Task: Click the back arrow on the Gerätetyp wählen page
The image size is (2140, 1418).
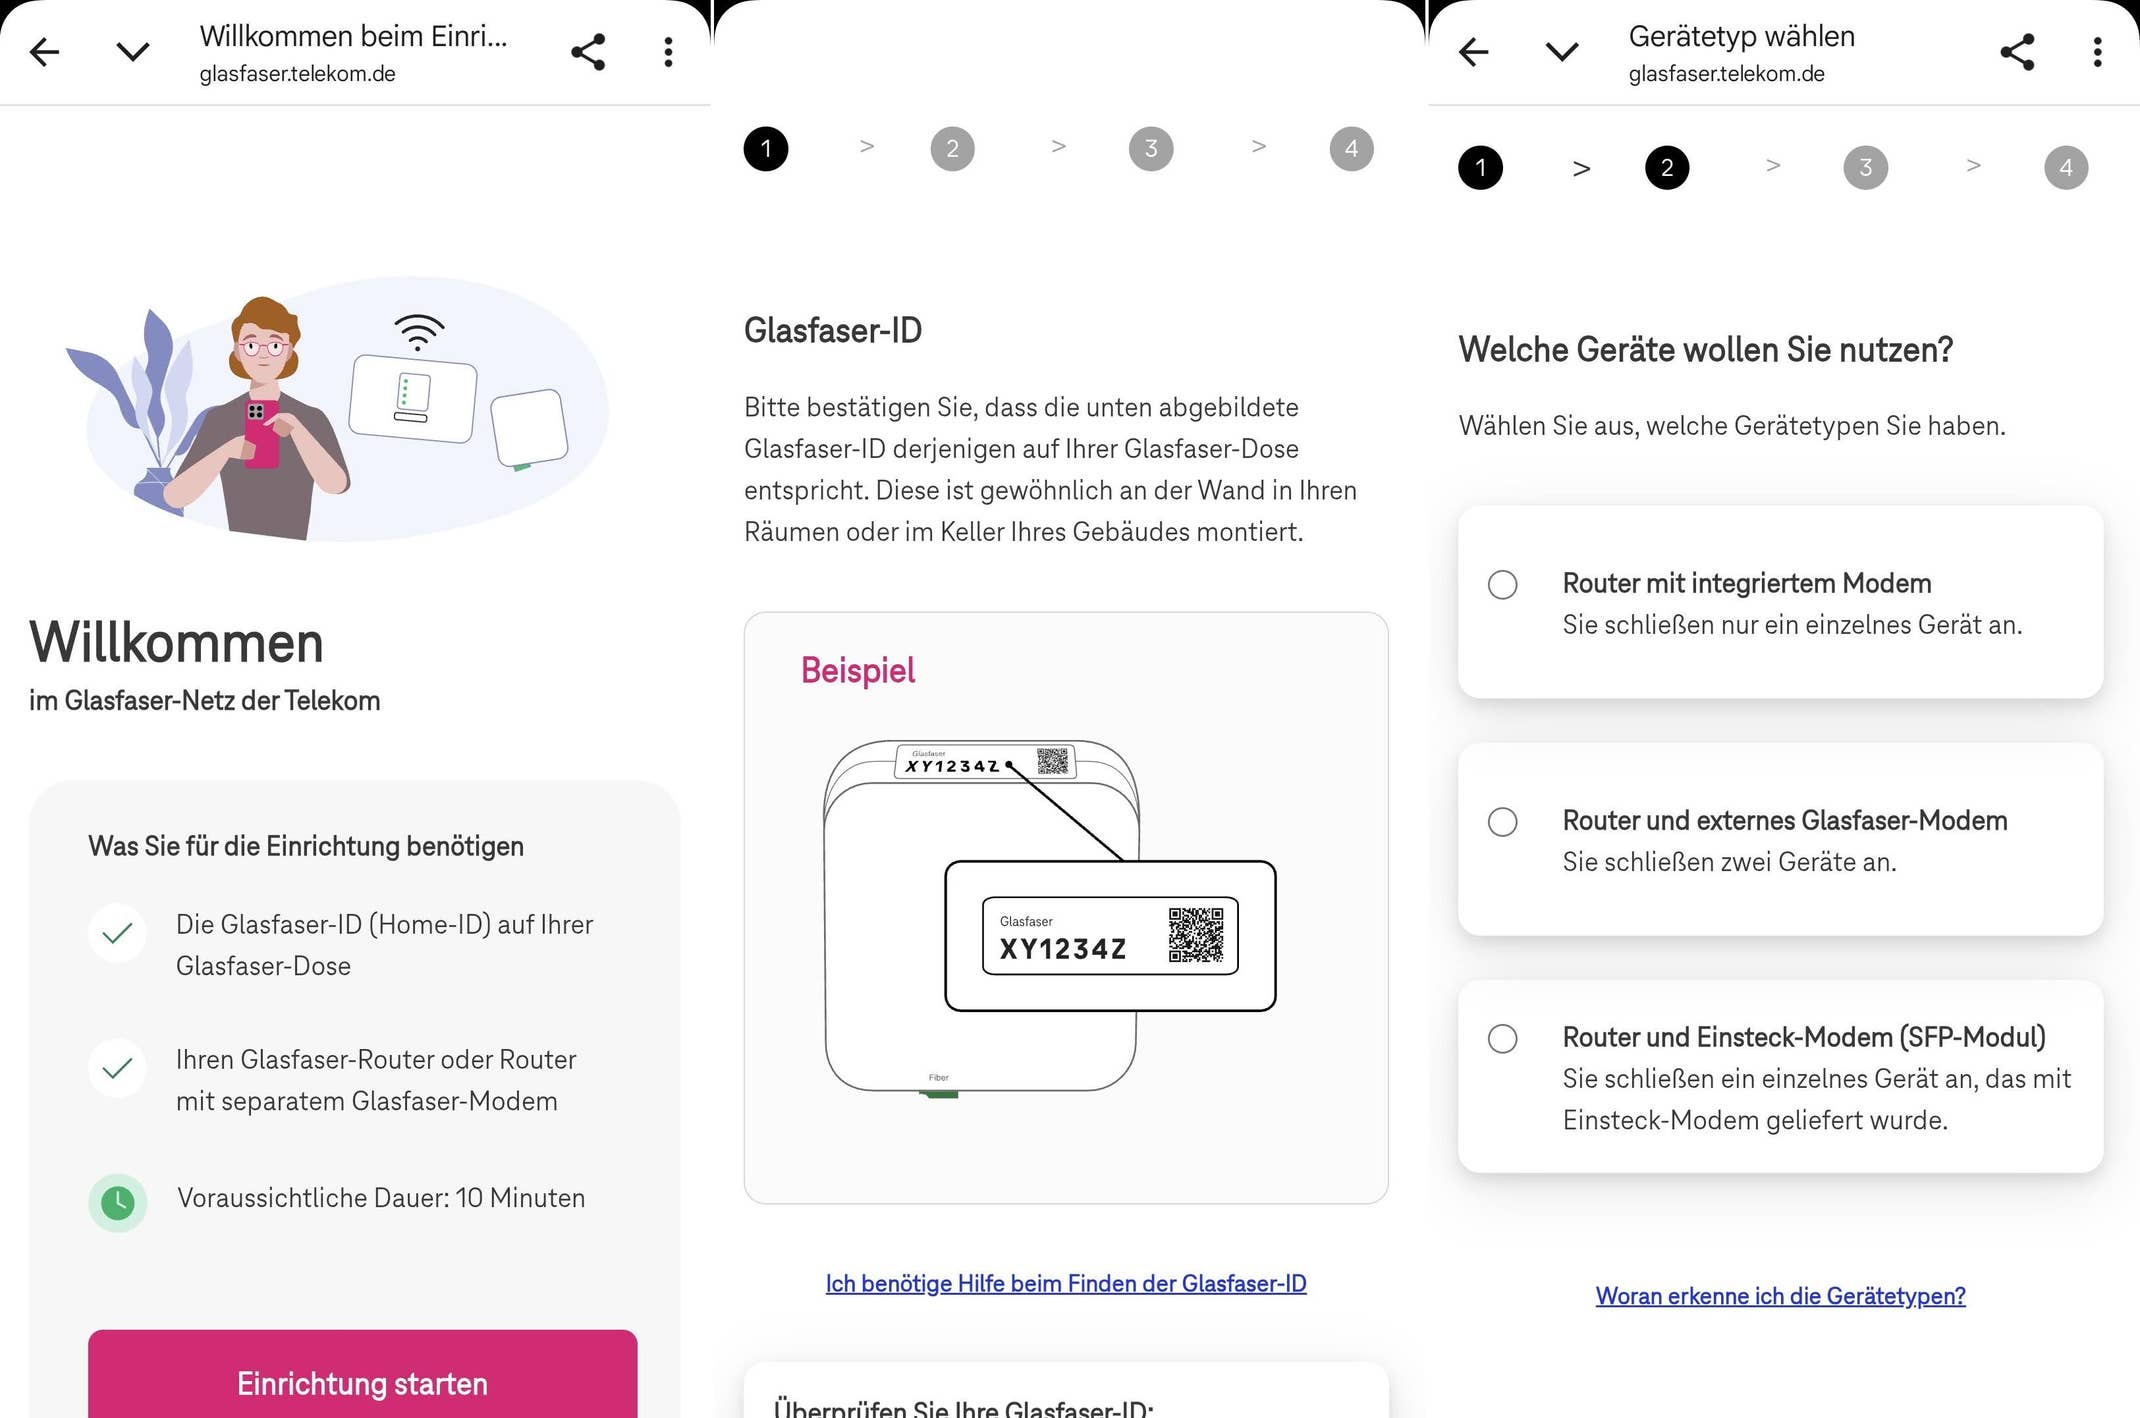Action: click(x=1473, y=51)
